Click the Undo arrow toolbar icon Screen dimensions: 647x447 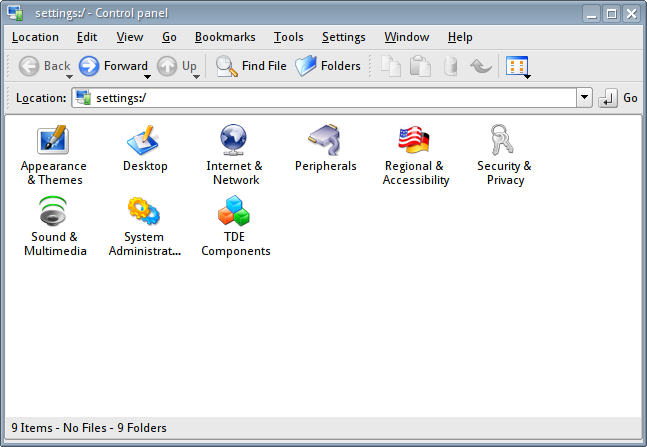click(480, 66)
